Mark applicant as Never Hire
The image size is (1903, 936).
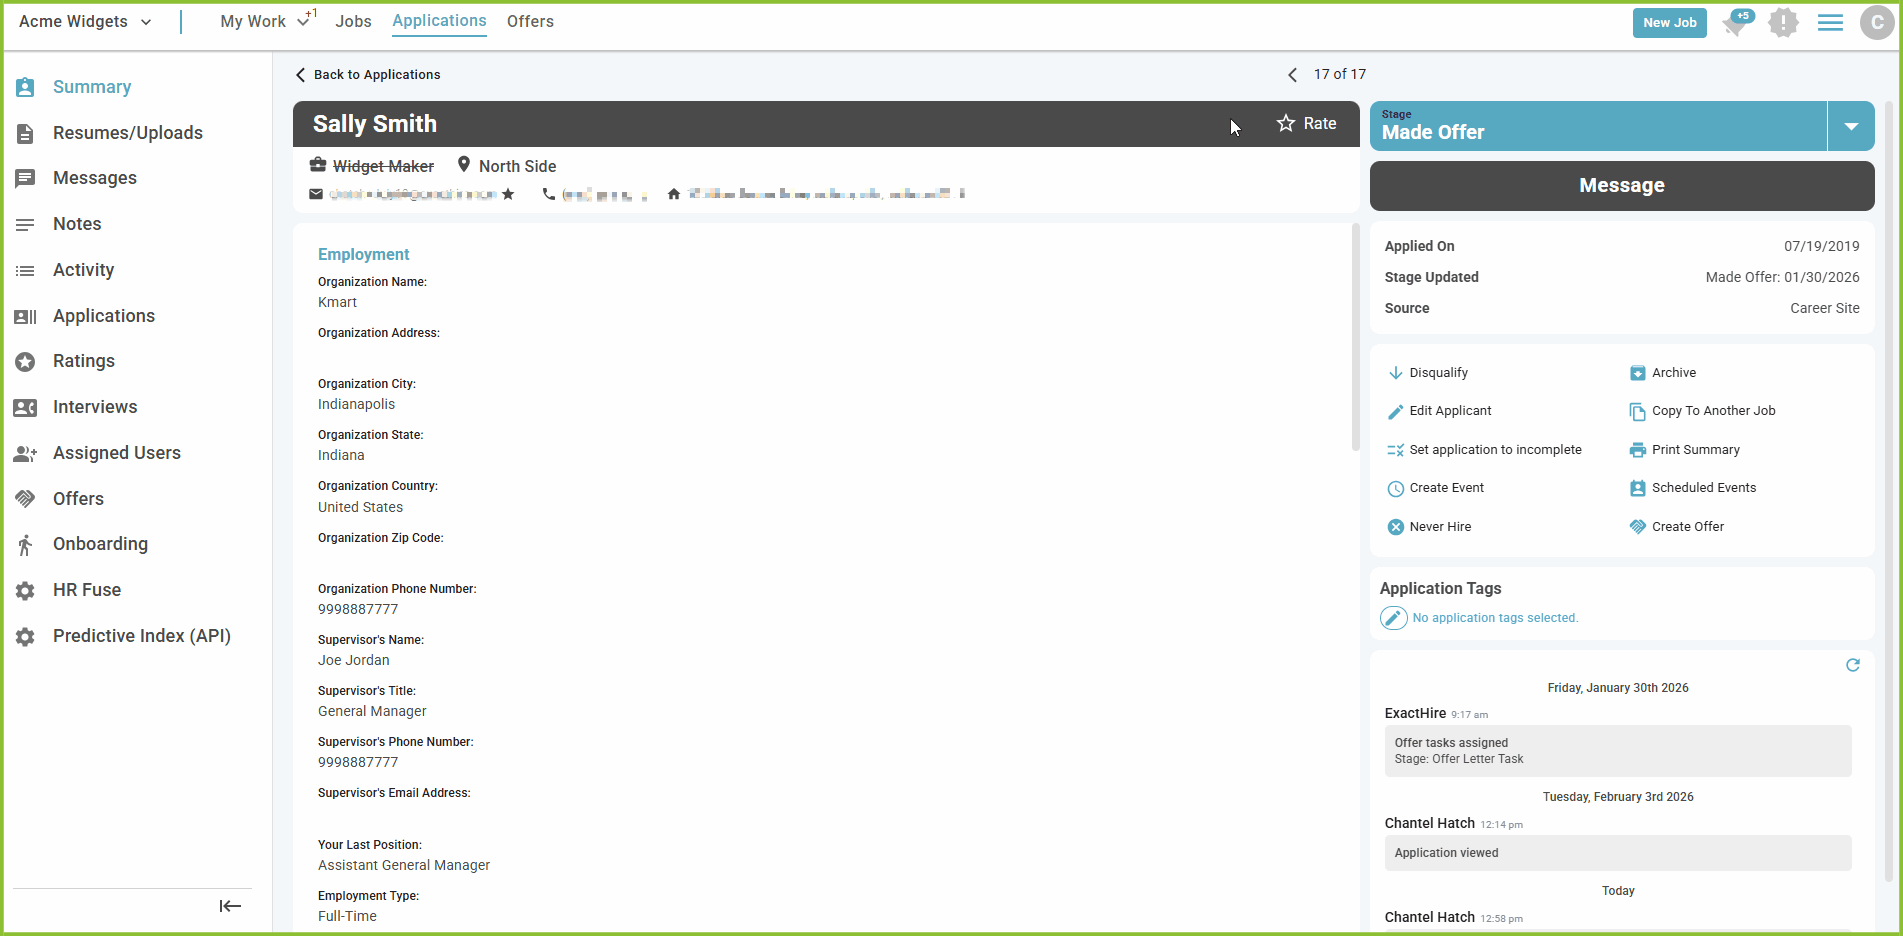[x=1429, y=527]
